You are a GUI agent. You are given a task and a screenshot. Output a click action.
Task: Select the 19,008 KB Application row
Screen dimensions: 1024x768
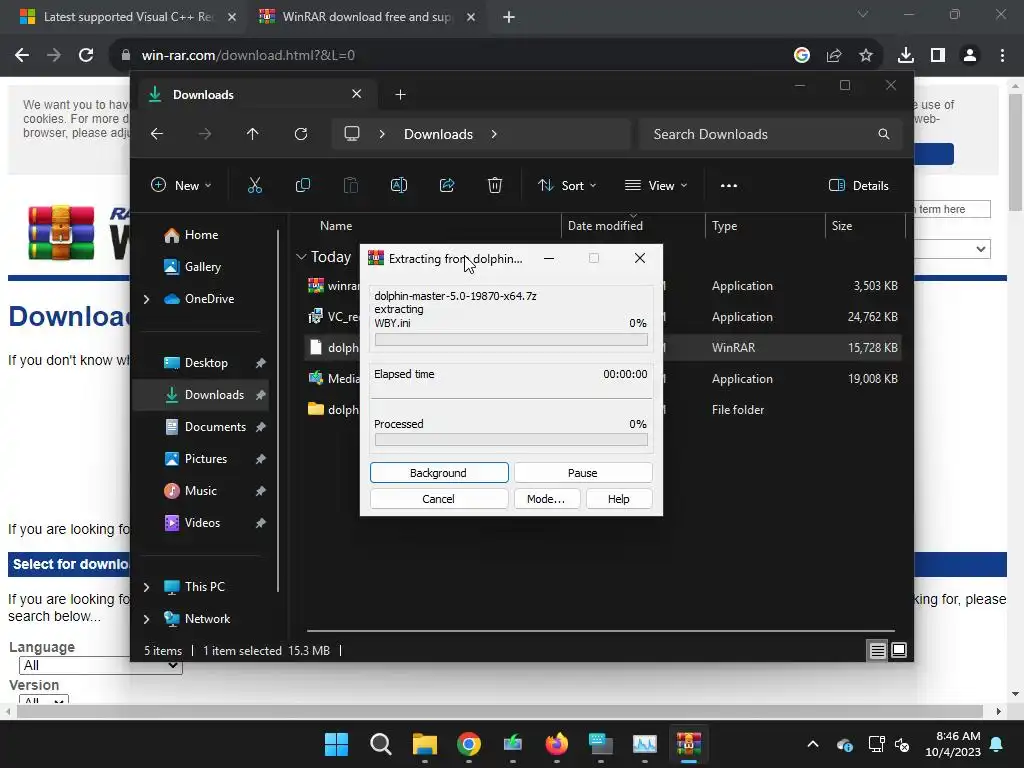click(x=602, y=379)
